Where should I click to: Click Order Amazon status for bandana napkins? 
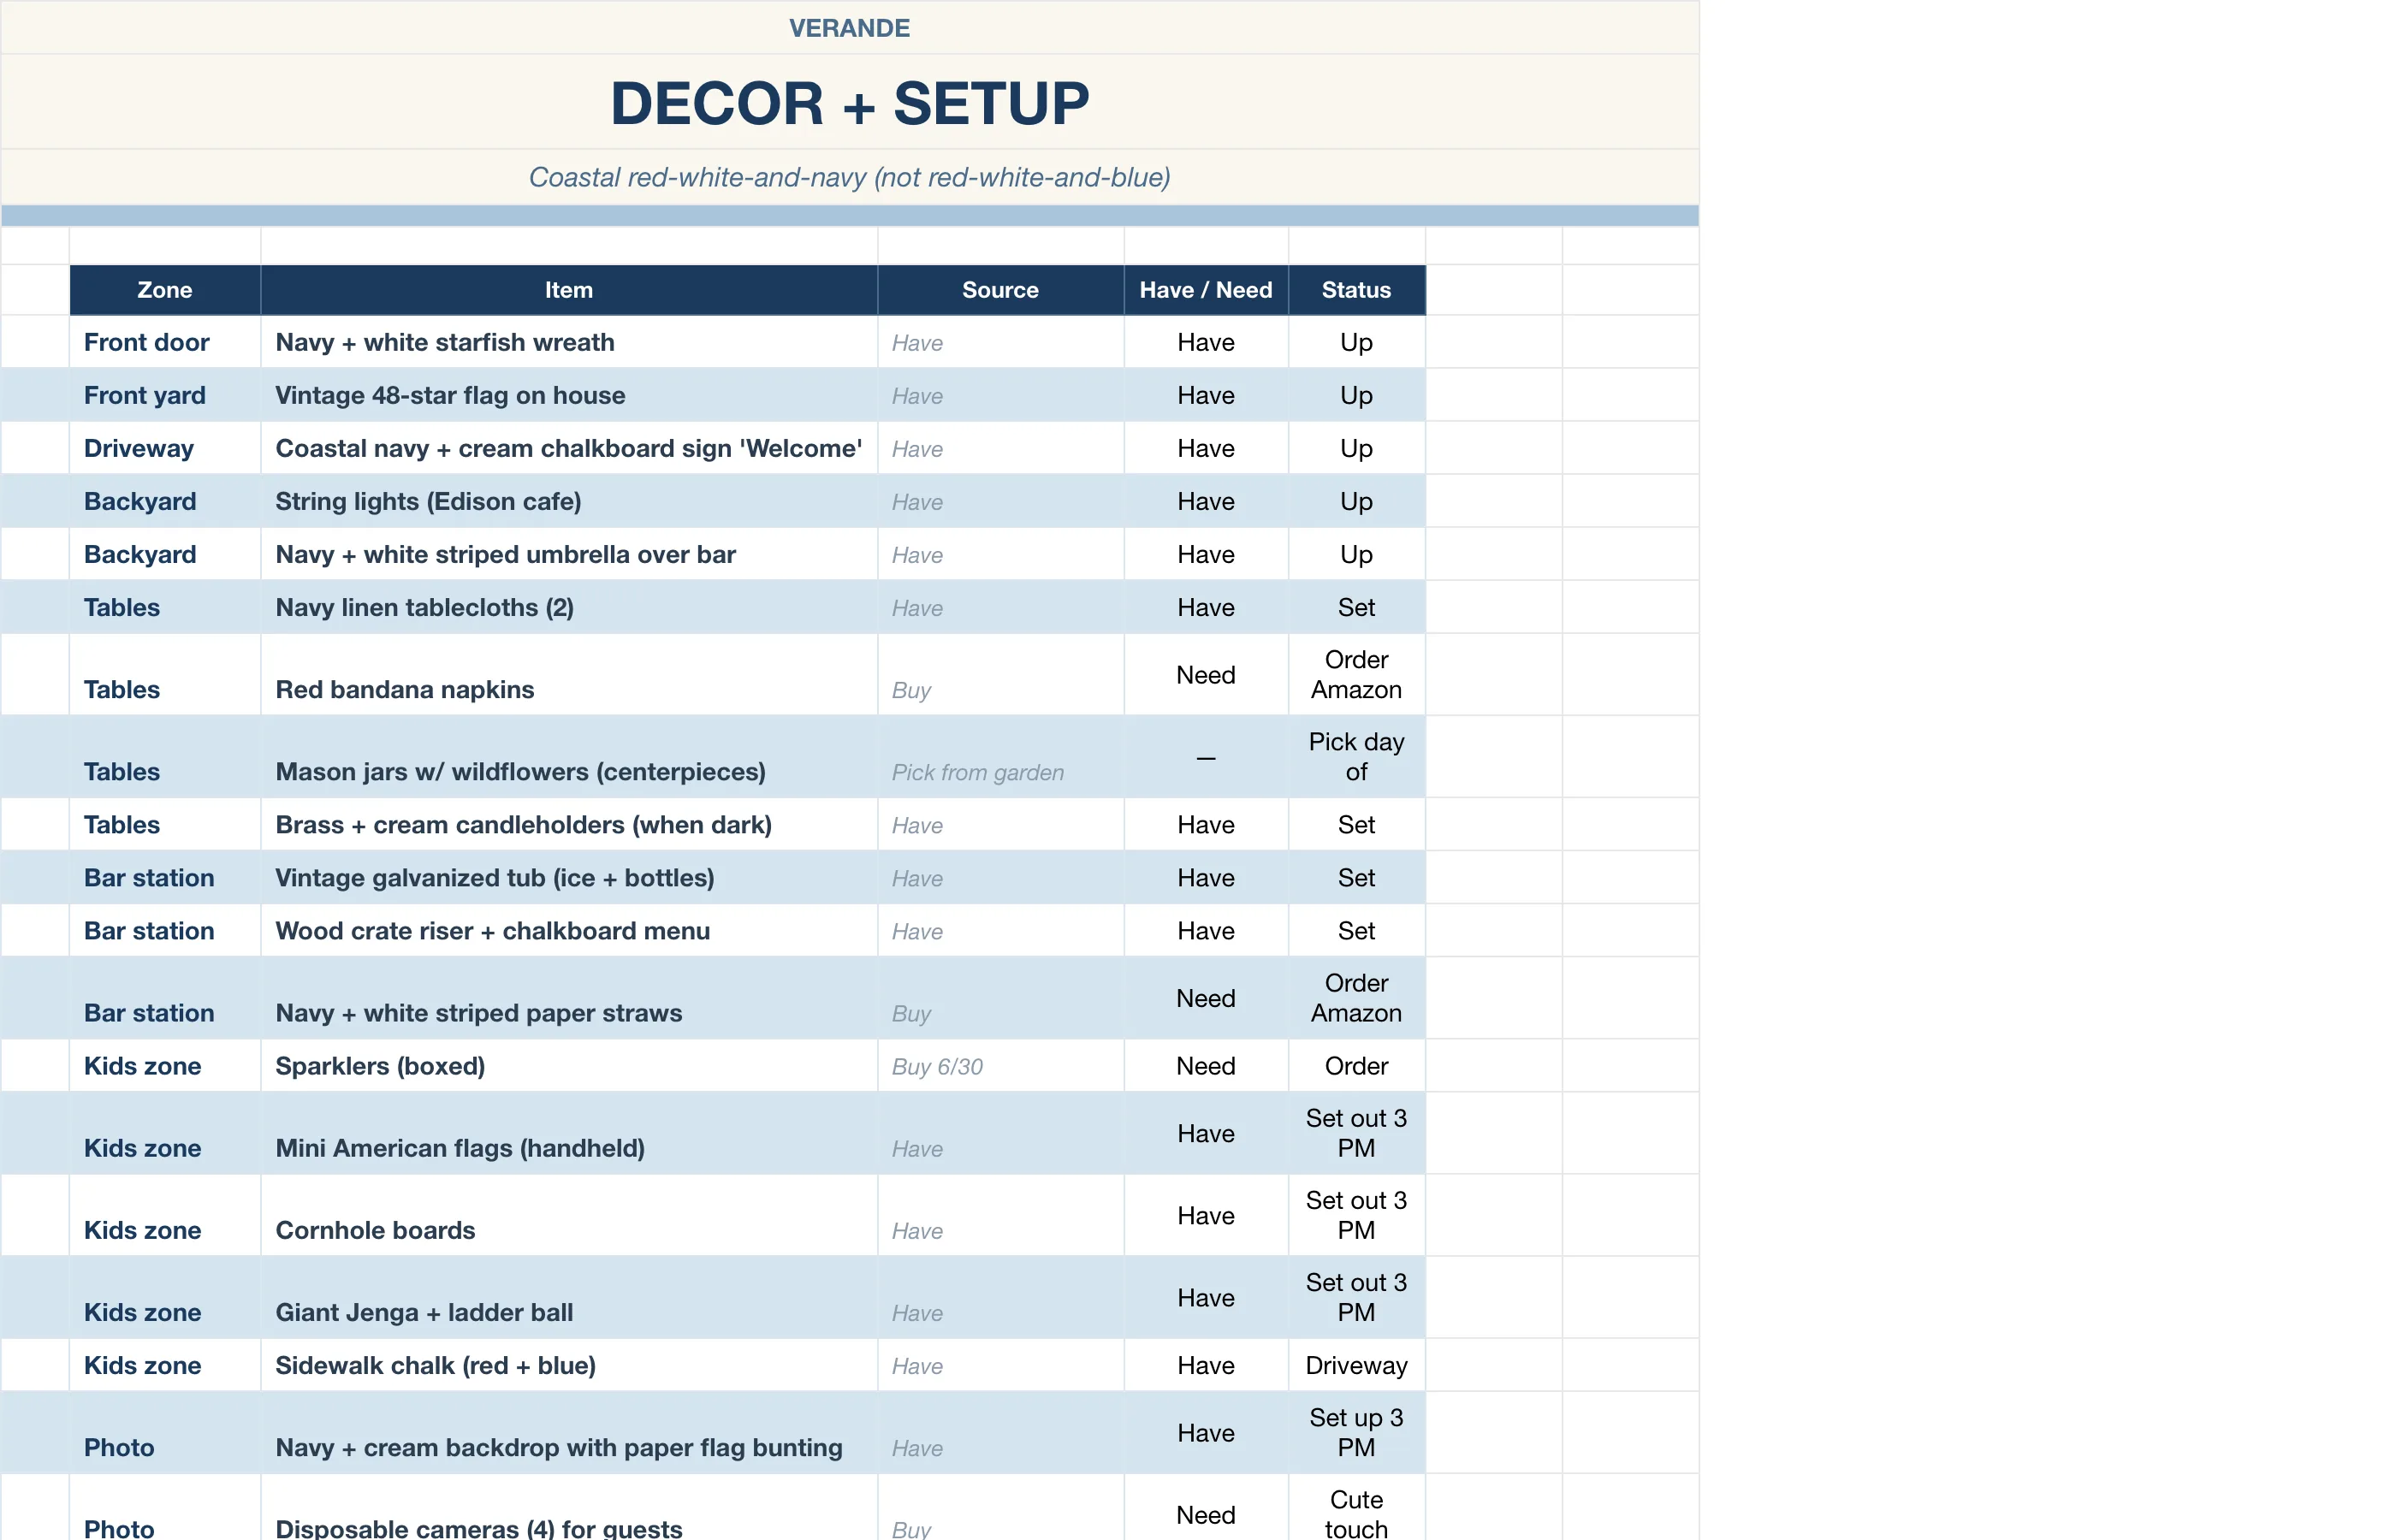point(1356,675)
